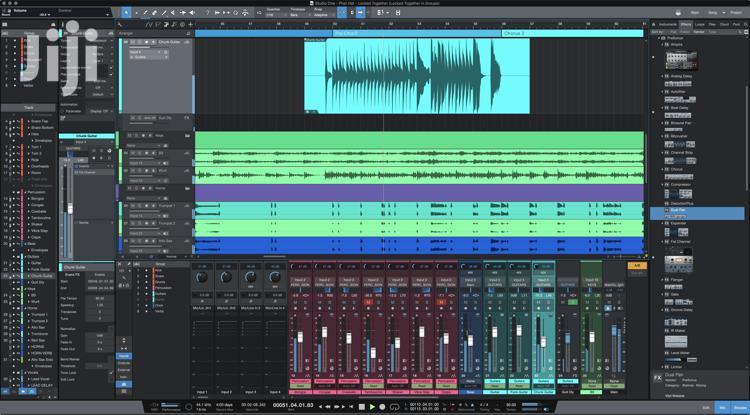Click the Mix view button
The height and width of the screenshot is (415, 750).
pos(723,407)
